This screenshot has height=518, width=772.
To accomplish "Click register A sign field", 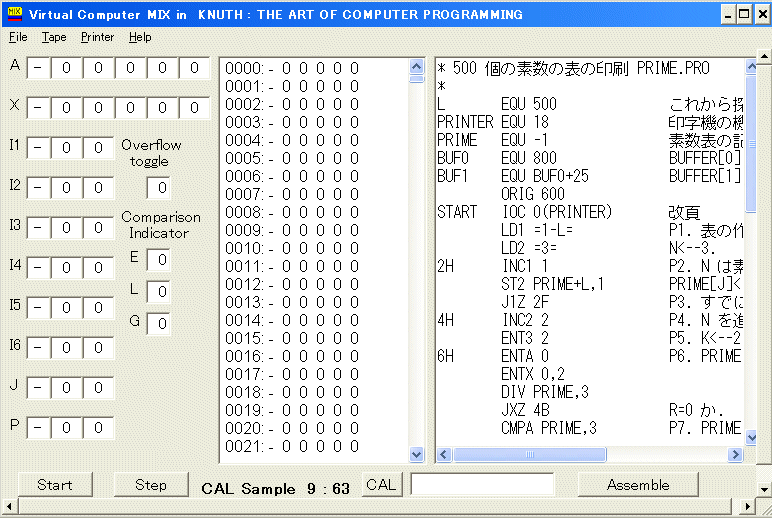I will 38,68.
